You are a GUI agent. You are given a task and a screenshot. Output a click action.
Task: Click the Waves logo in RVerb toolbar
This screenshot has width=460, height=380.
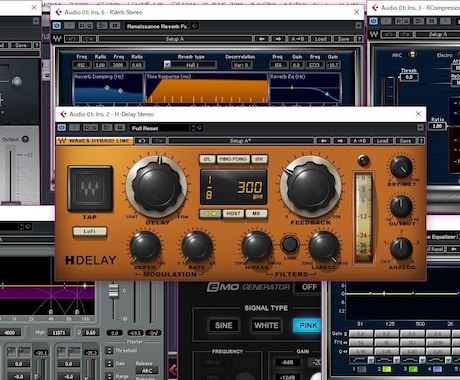pyautogui.click(x=57, y=39)
